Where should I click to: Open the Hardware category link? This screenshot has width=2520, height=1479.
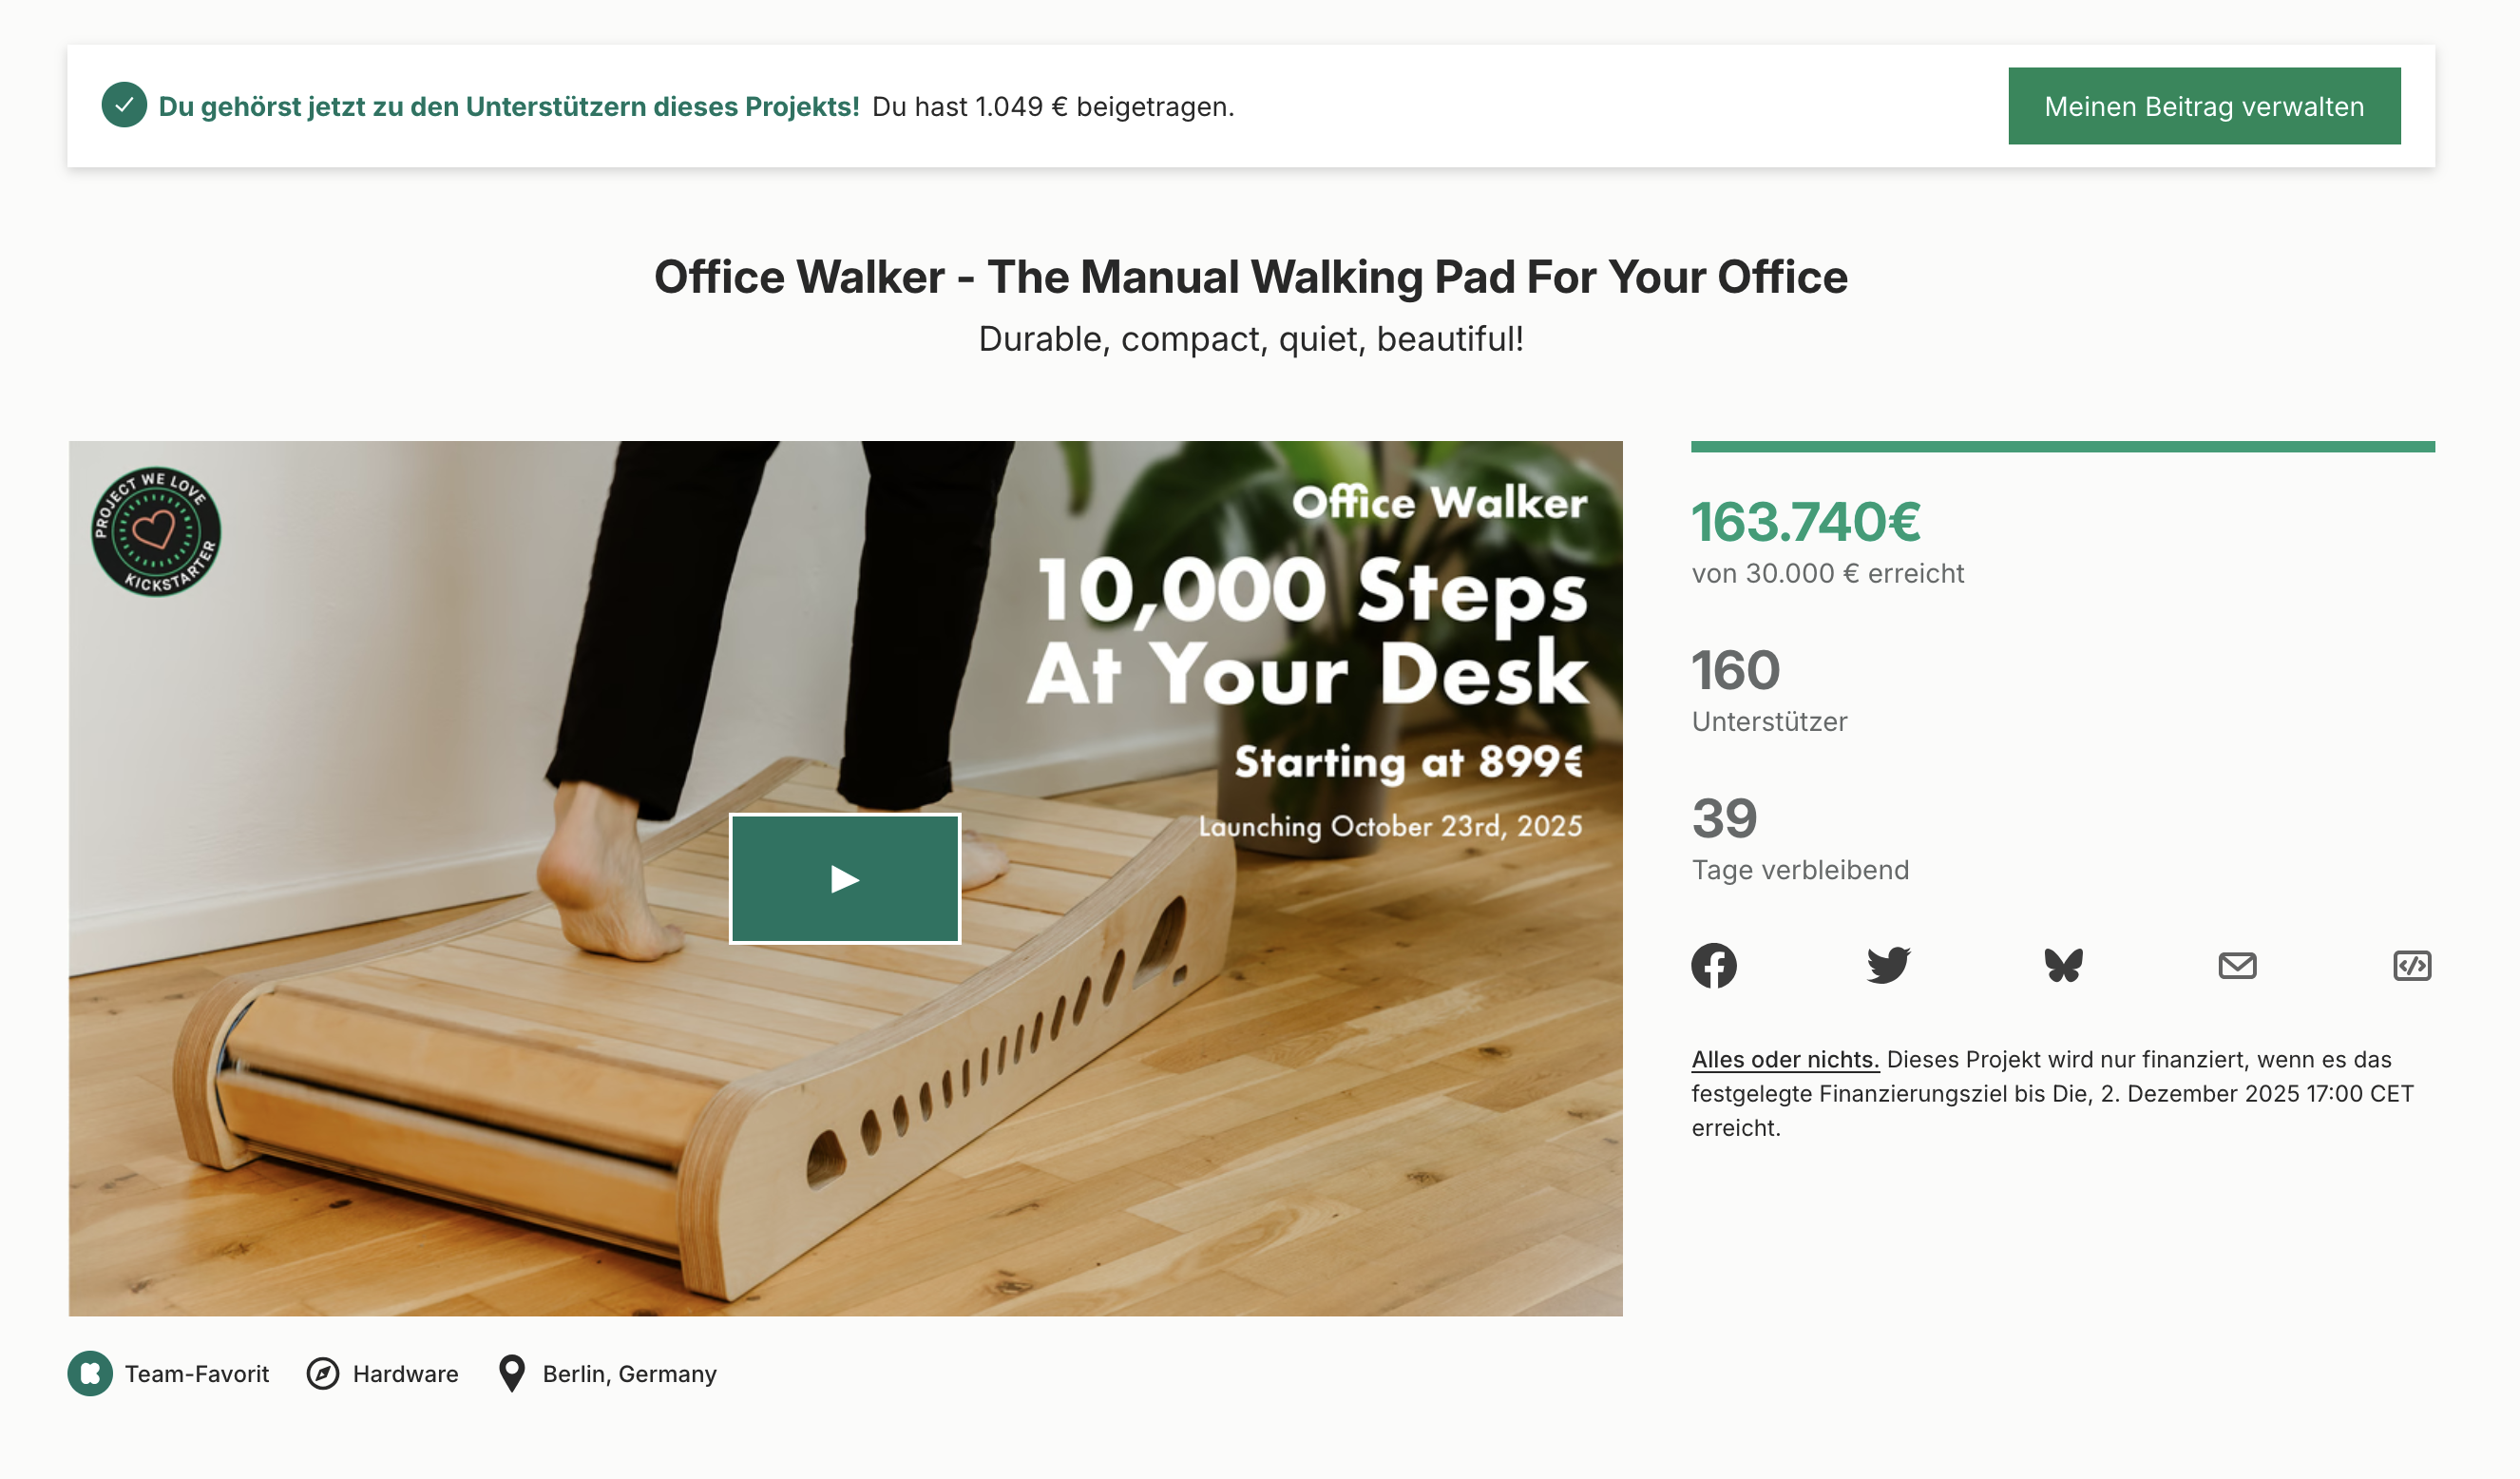tap(405, 1374)
